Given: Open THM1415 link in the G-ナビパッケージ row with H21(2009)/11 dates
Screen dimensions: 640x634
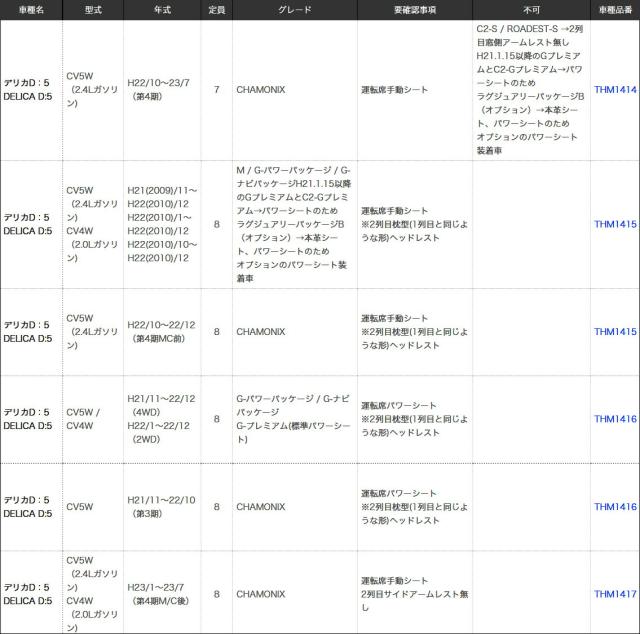Looking at the screenshot, I should [615, 224].
